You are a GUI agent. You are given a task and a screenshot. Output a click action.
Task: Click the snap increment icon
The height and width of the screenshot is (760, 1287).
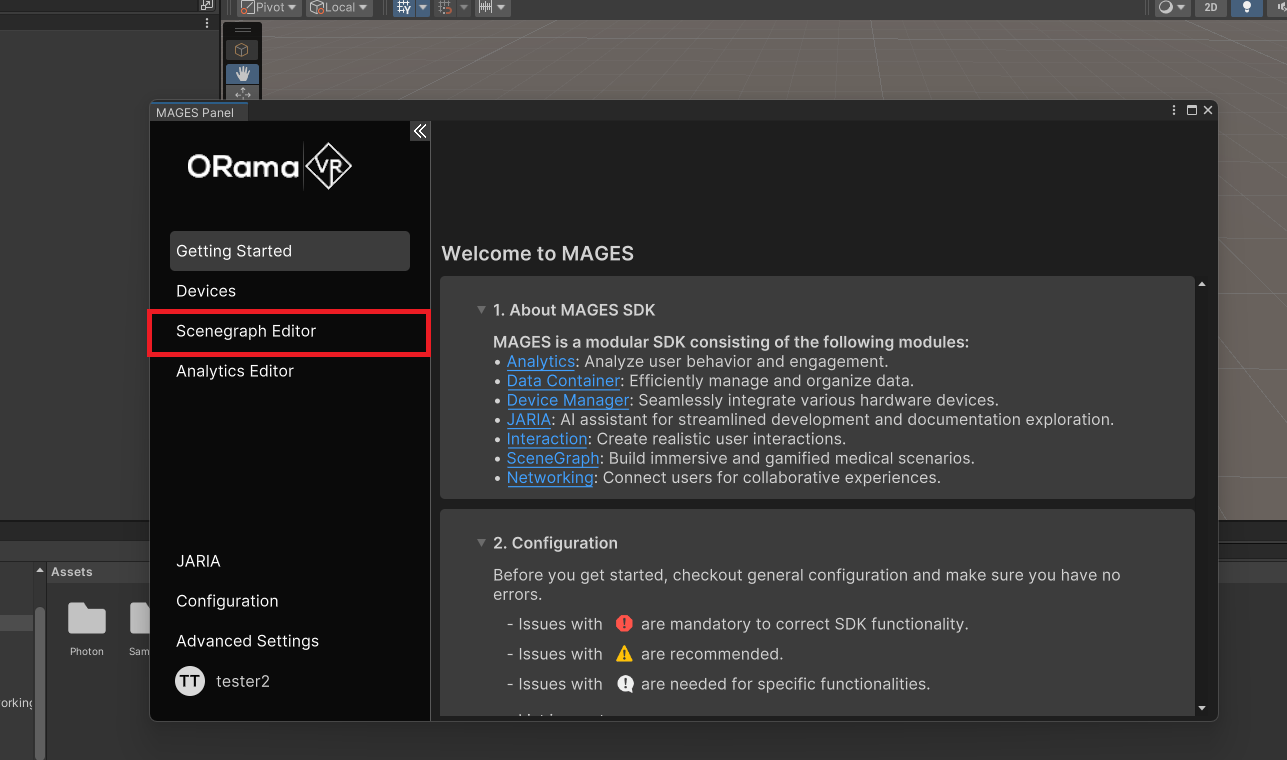pyautogui.click(x=446, y=7)
